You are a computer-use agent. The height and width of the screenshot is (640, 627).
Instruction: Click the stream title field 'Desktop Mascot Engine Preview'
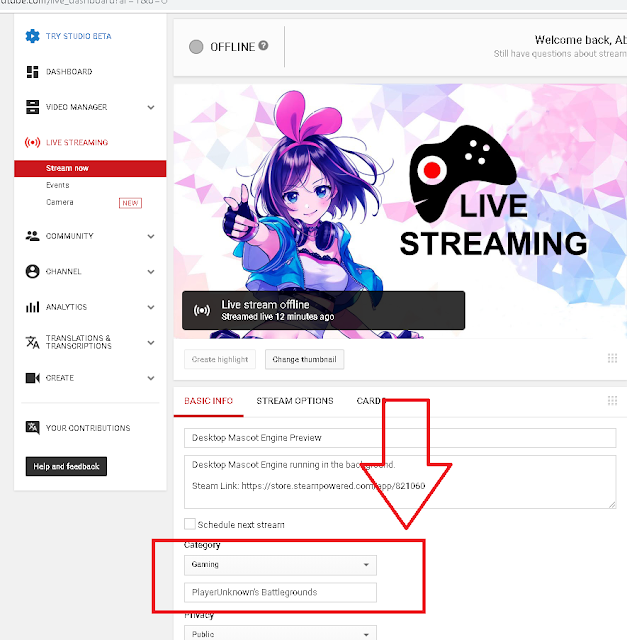click(x=400, y=438)
